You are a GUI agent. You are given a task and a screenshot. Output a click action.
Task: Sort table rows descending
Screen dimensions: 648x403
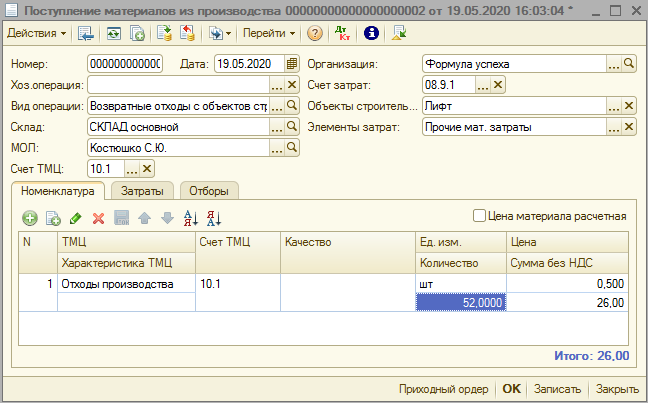click(212, 217)
